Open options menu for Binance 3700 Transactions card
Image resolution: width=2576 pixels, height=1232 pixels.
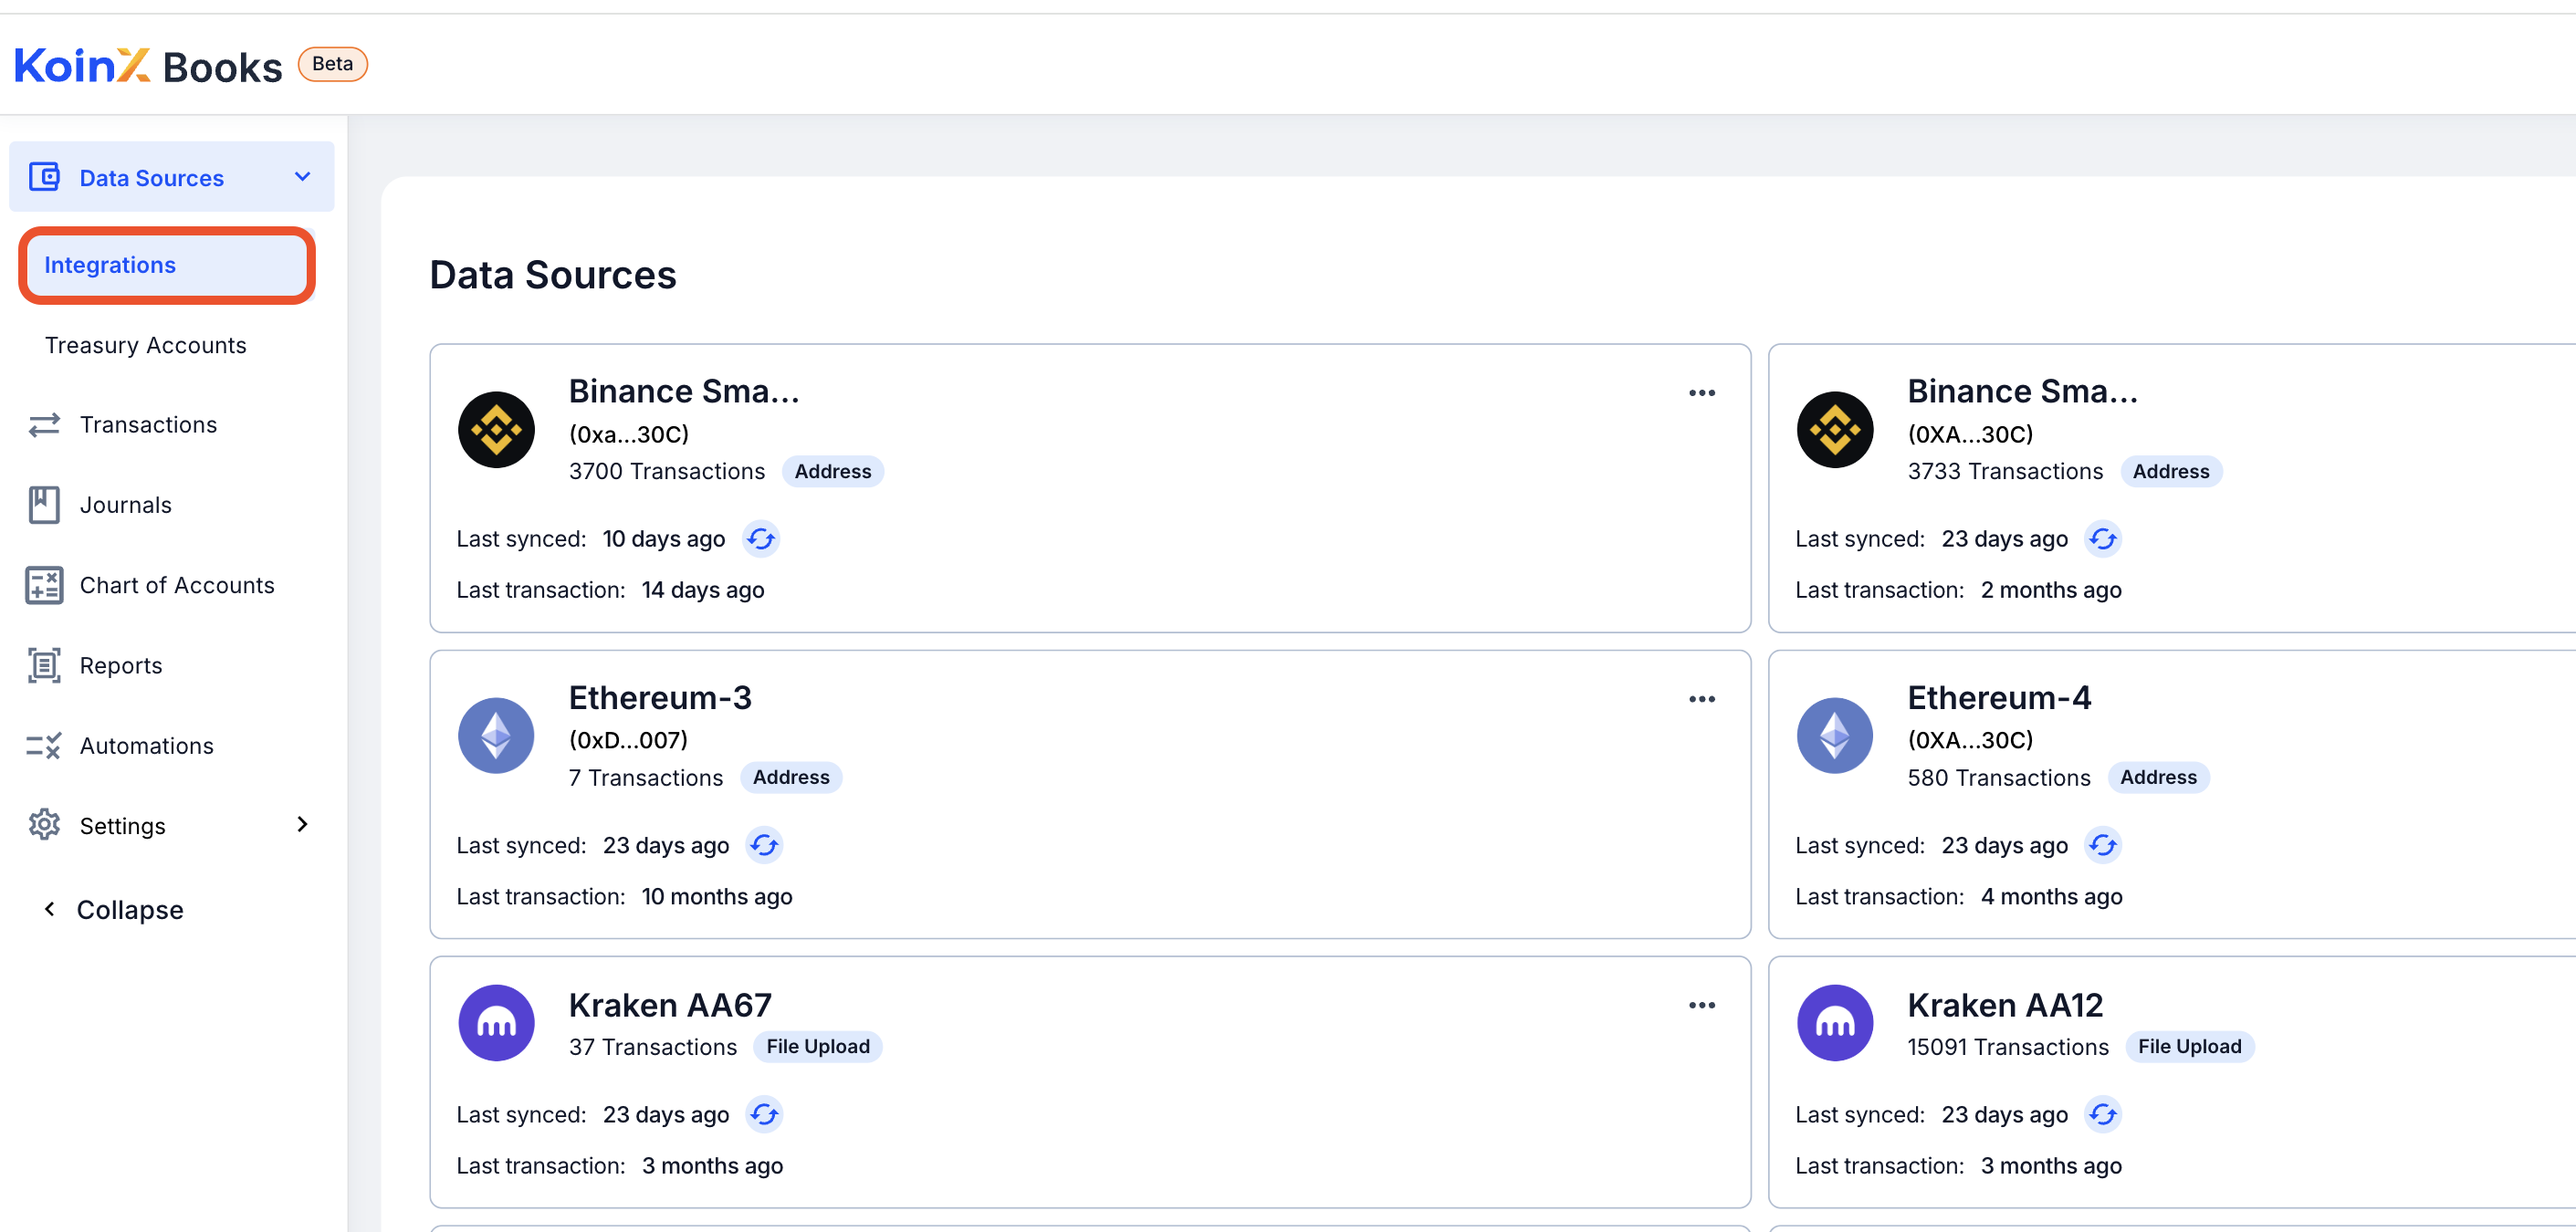(1701, 393)
